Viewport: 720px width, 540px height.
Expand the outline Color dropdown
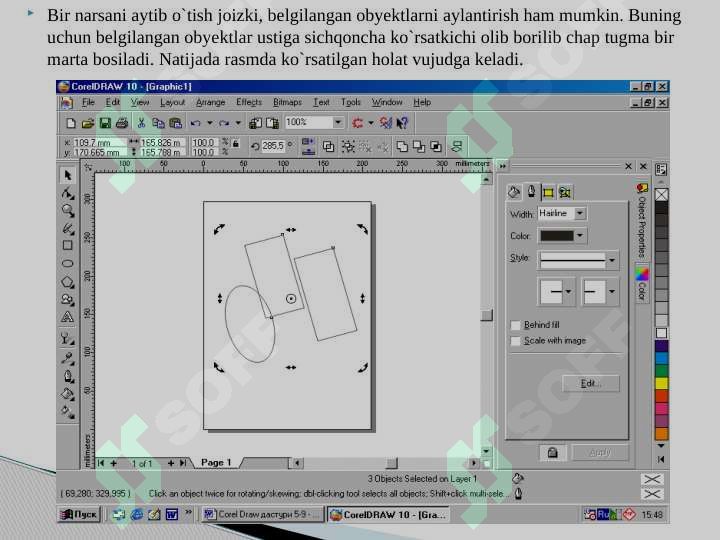(580, 236)
